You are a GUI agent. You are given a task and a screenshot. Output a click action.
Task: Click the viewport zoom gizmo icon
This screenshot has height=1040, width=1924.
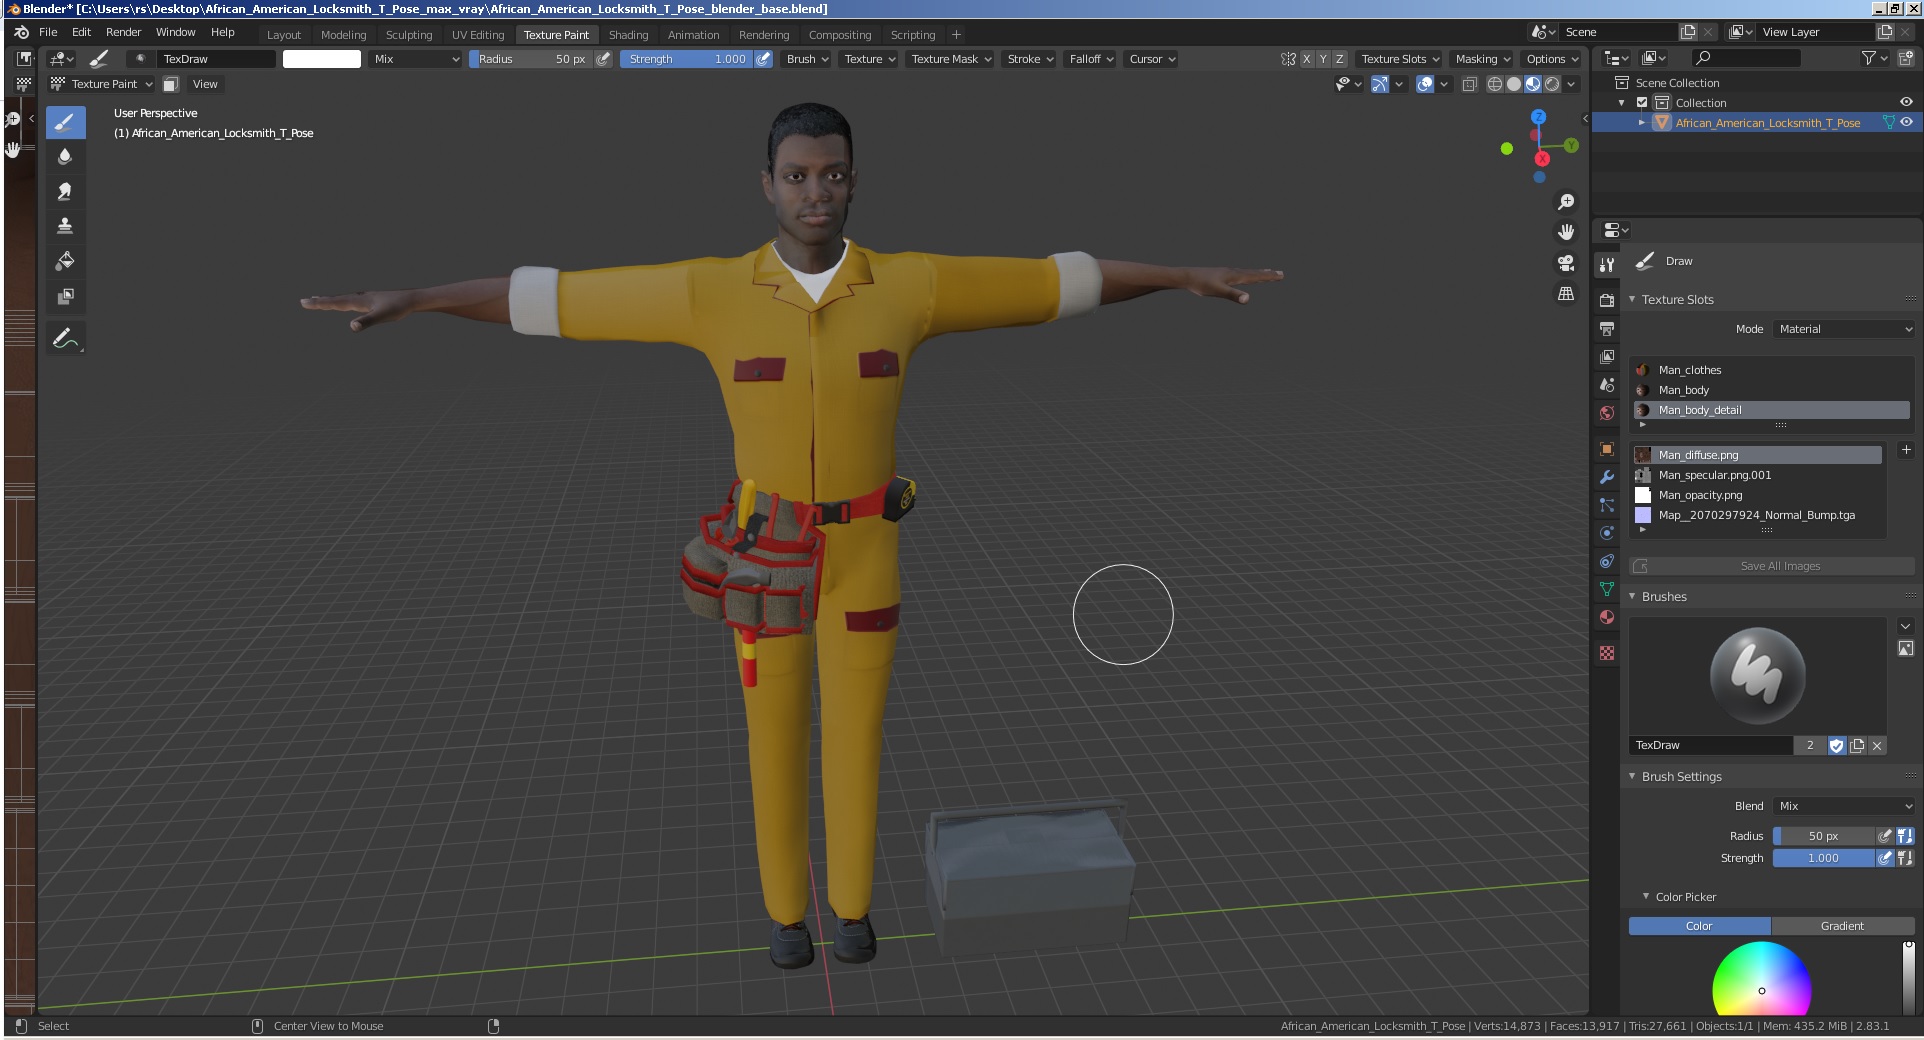tap(1566, 202)
